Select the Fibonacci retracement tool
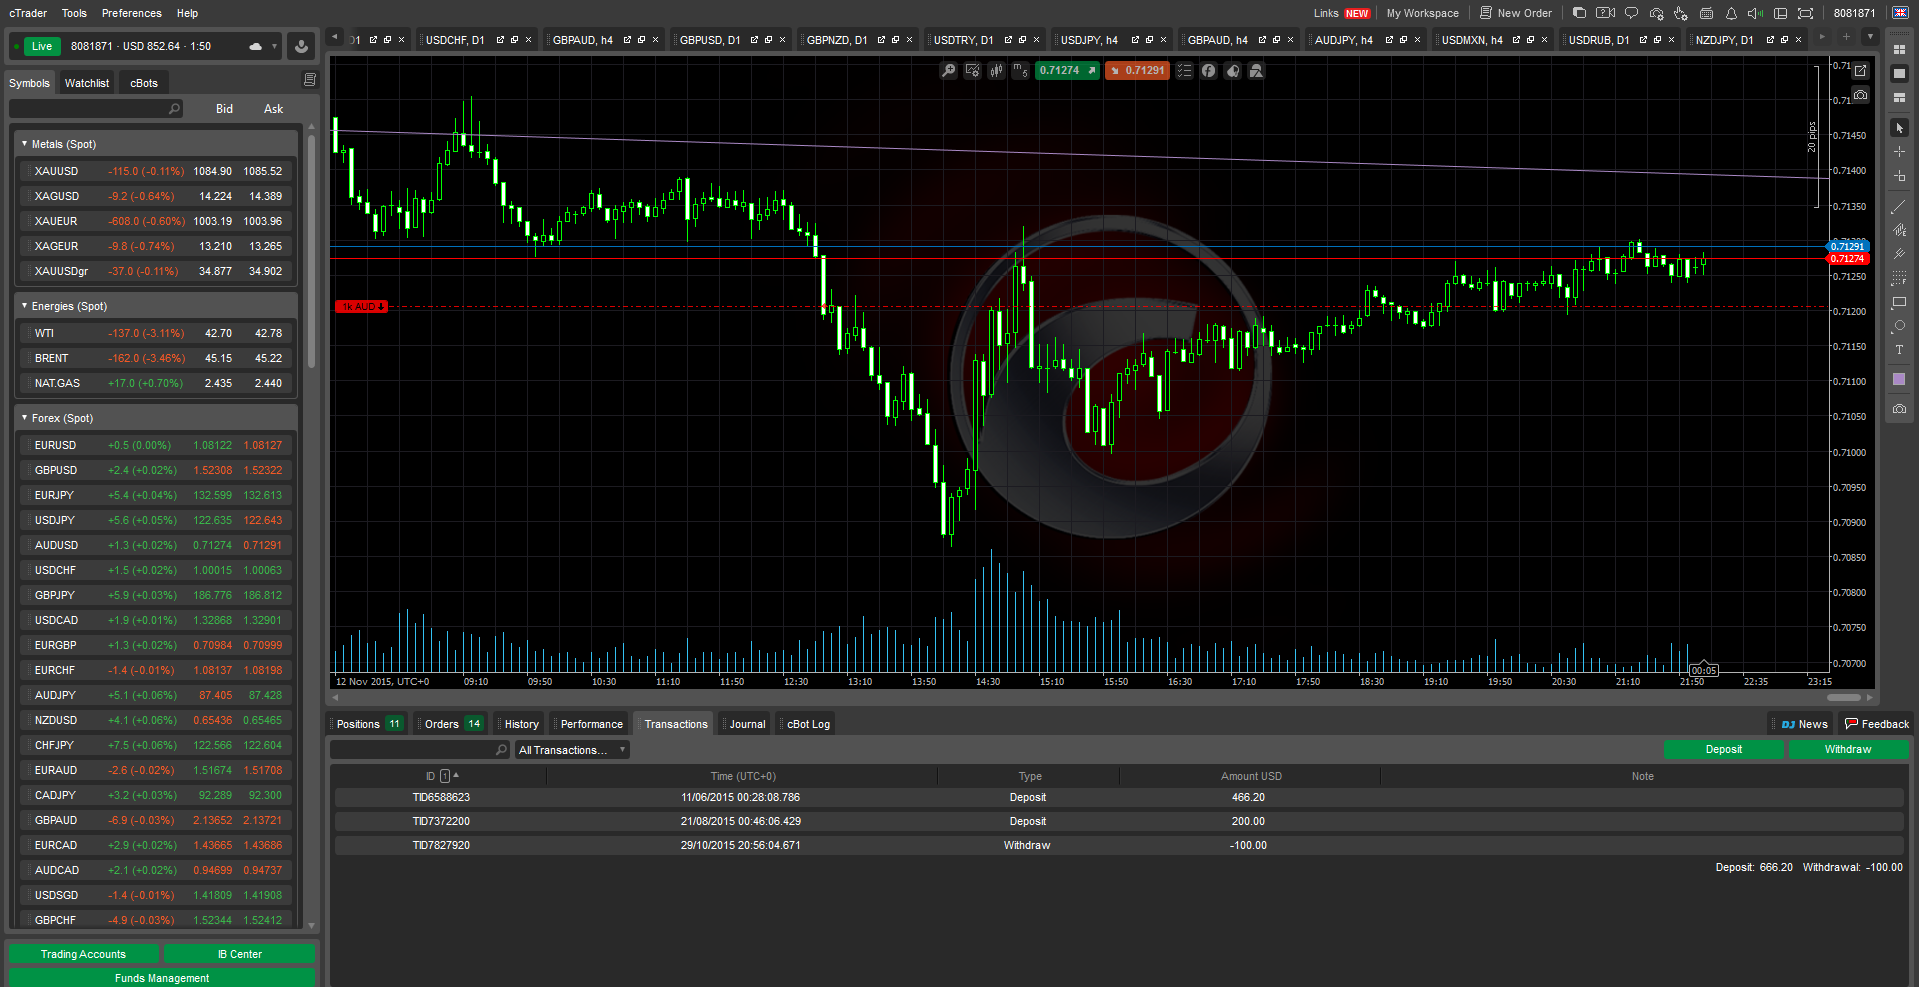This screenshot has height=987, width=1919. [1899, 278]
